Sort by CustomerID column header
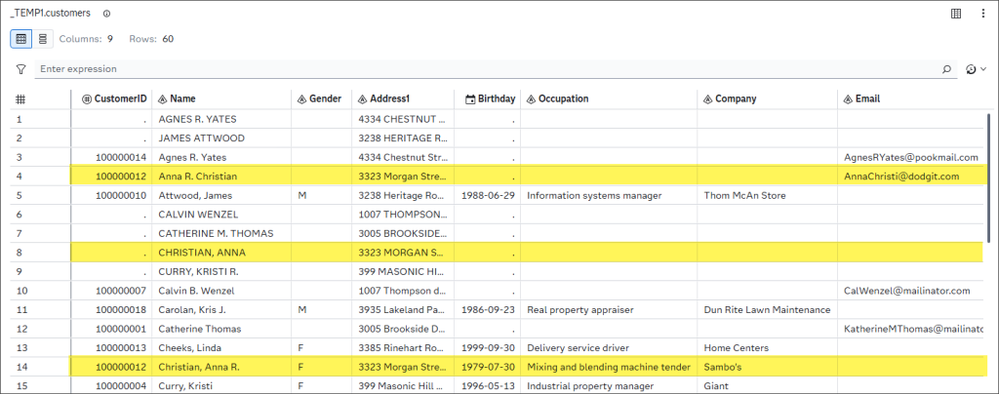The height and width of the screenshot is (394, 999). [x=115, y=99]
